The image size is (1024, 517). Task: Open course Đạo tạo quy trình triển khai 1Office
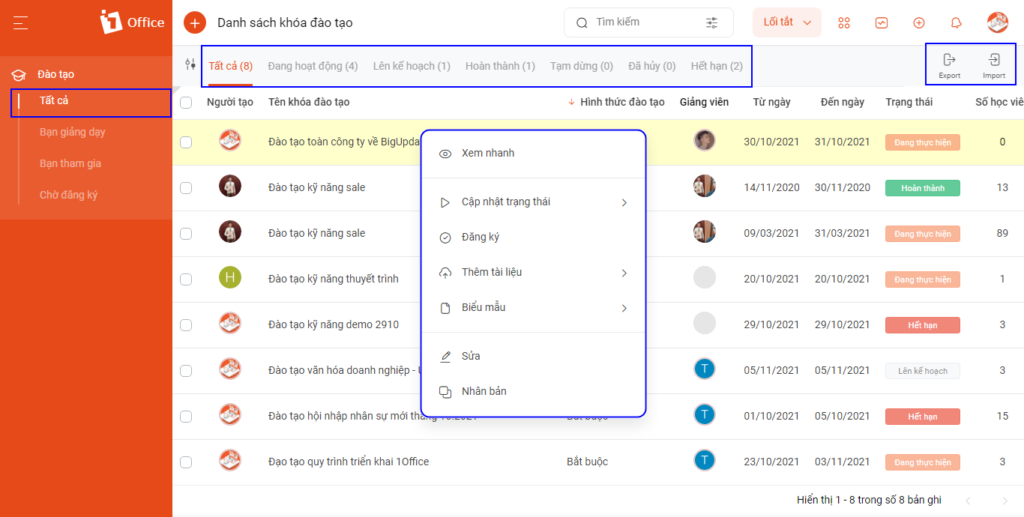pyautogui.click(x=348, y=462)
